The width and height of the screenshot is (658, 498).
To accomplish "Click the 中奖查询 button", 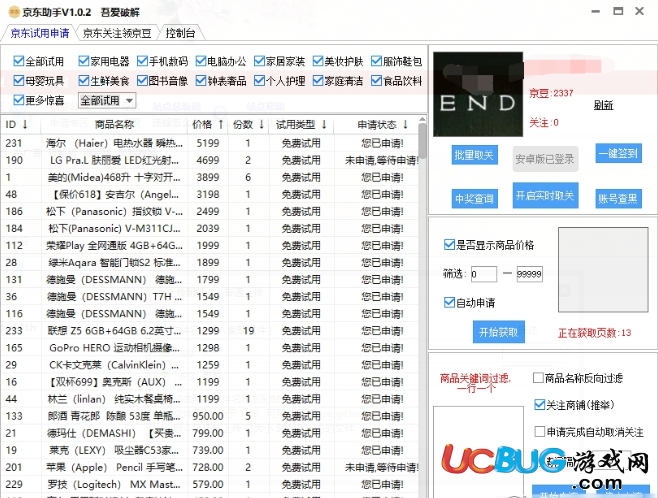I will pyautogui.click(x=475, y=199).
